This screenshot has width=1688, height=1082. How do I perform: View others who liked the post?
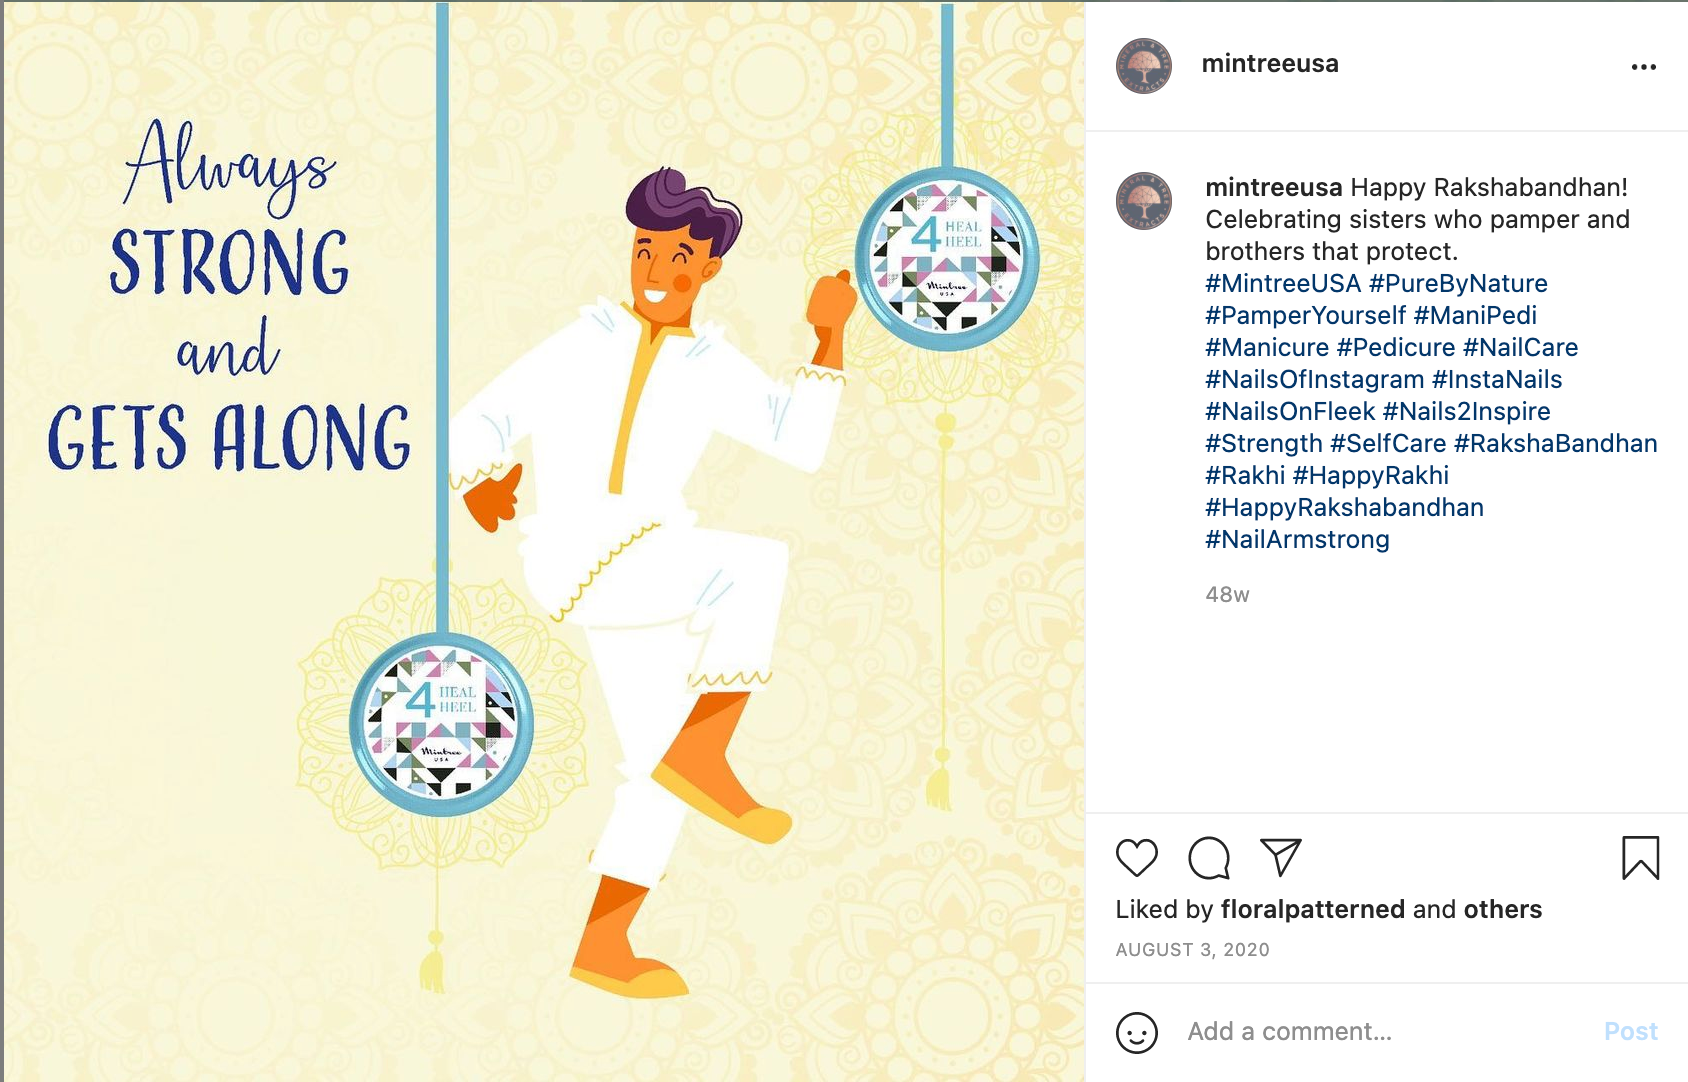pyautogui.click(x=1503, y=909)
